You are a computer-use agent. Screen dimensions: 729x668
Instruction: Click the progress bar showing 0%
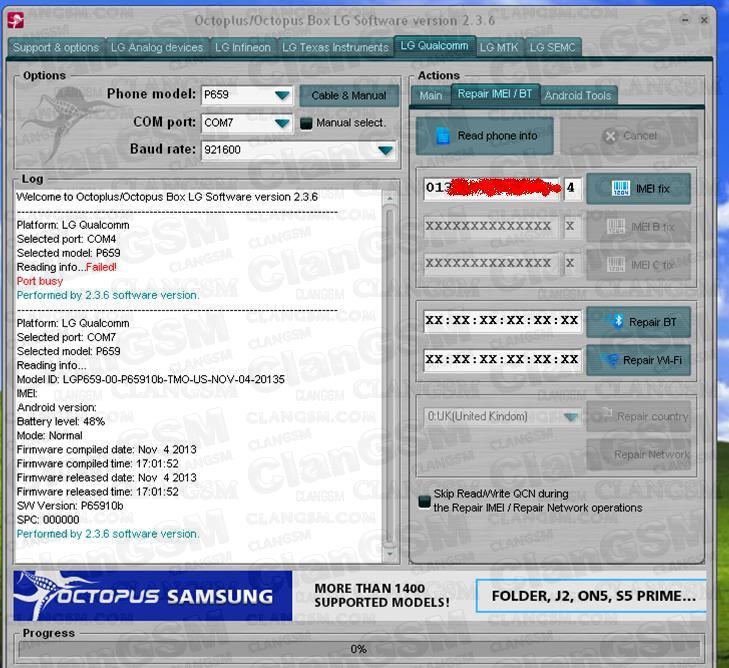(359, 649)
